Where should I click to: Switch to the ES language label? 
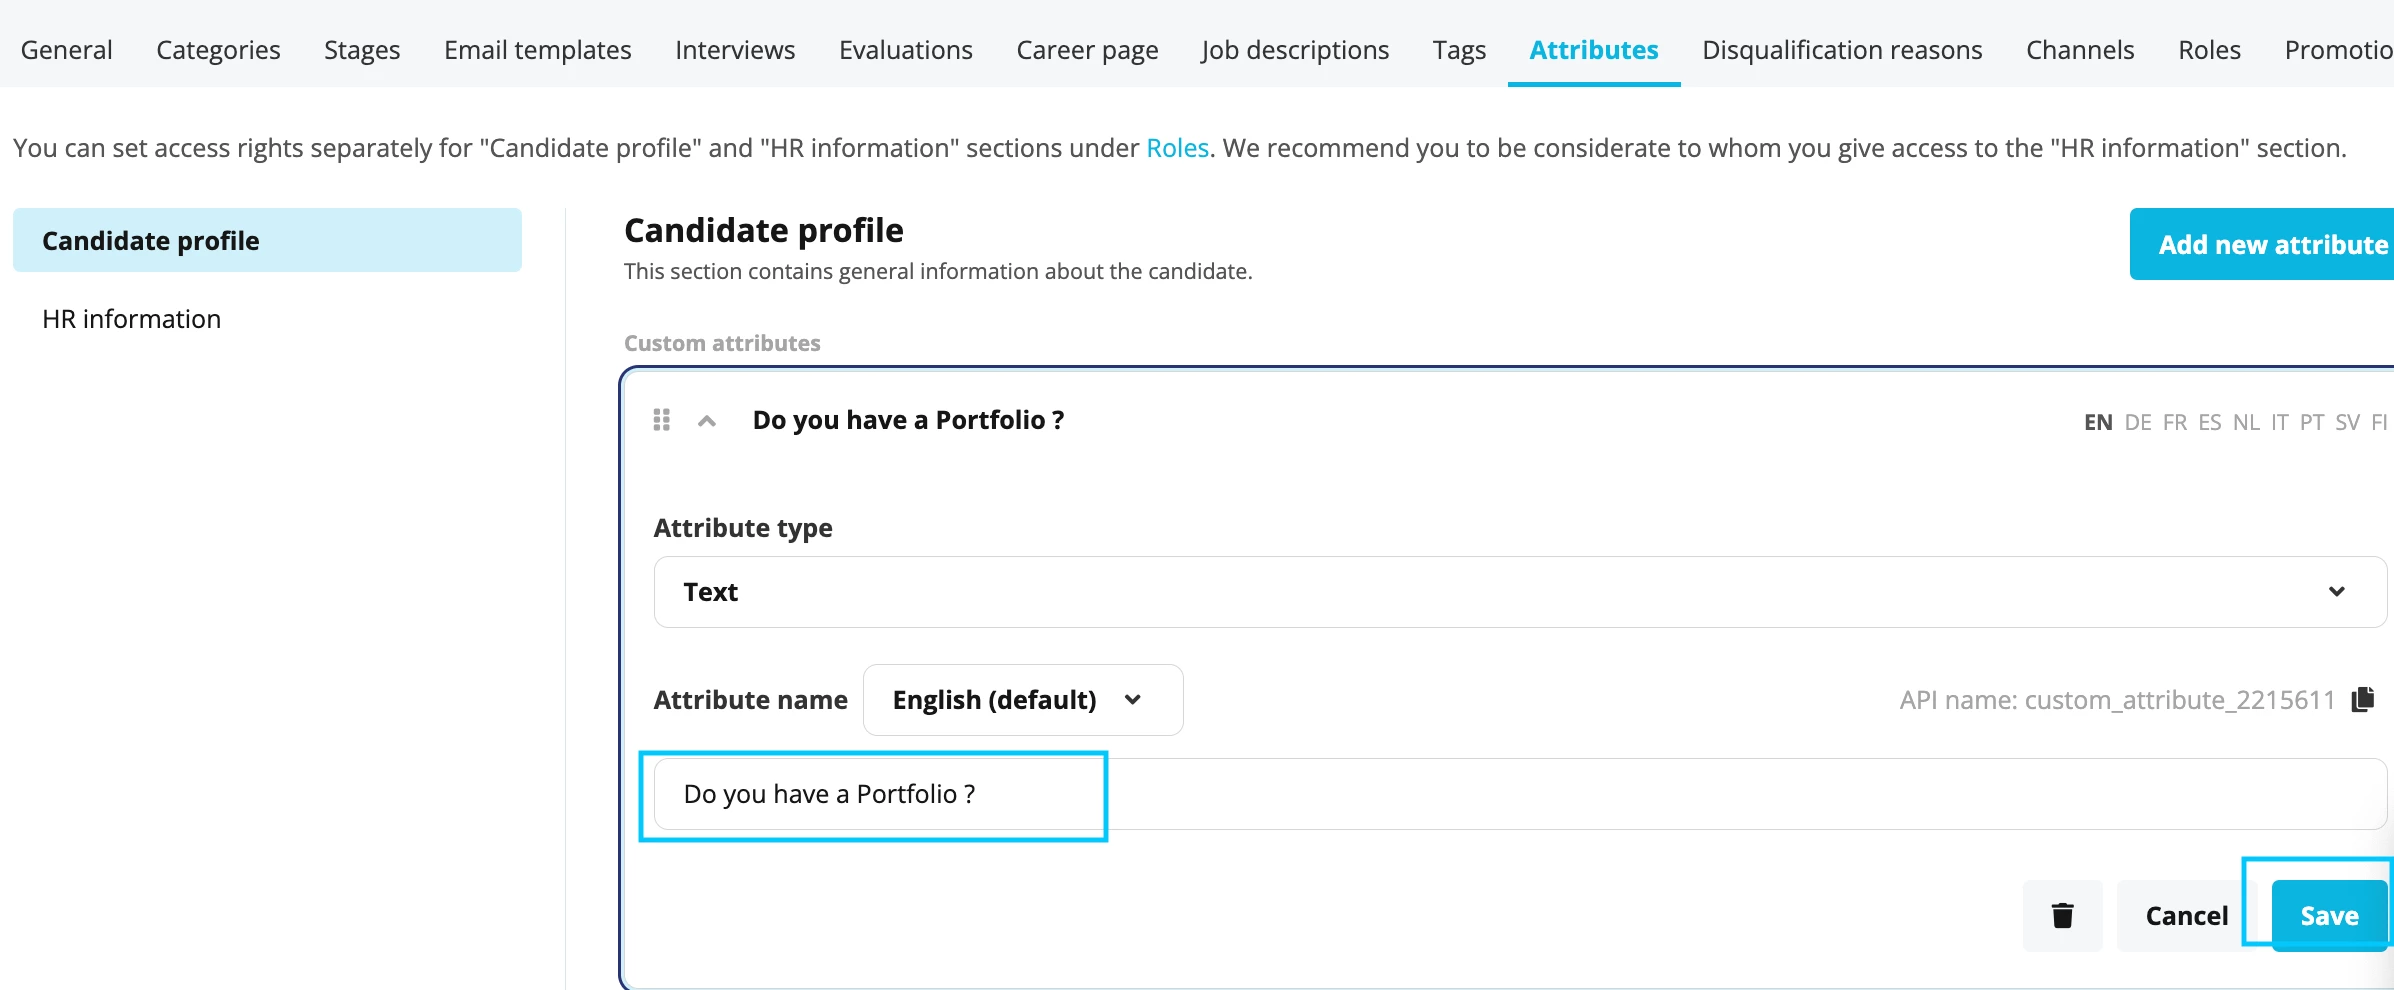[x=2210, y=422]
